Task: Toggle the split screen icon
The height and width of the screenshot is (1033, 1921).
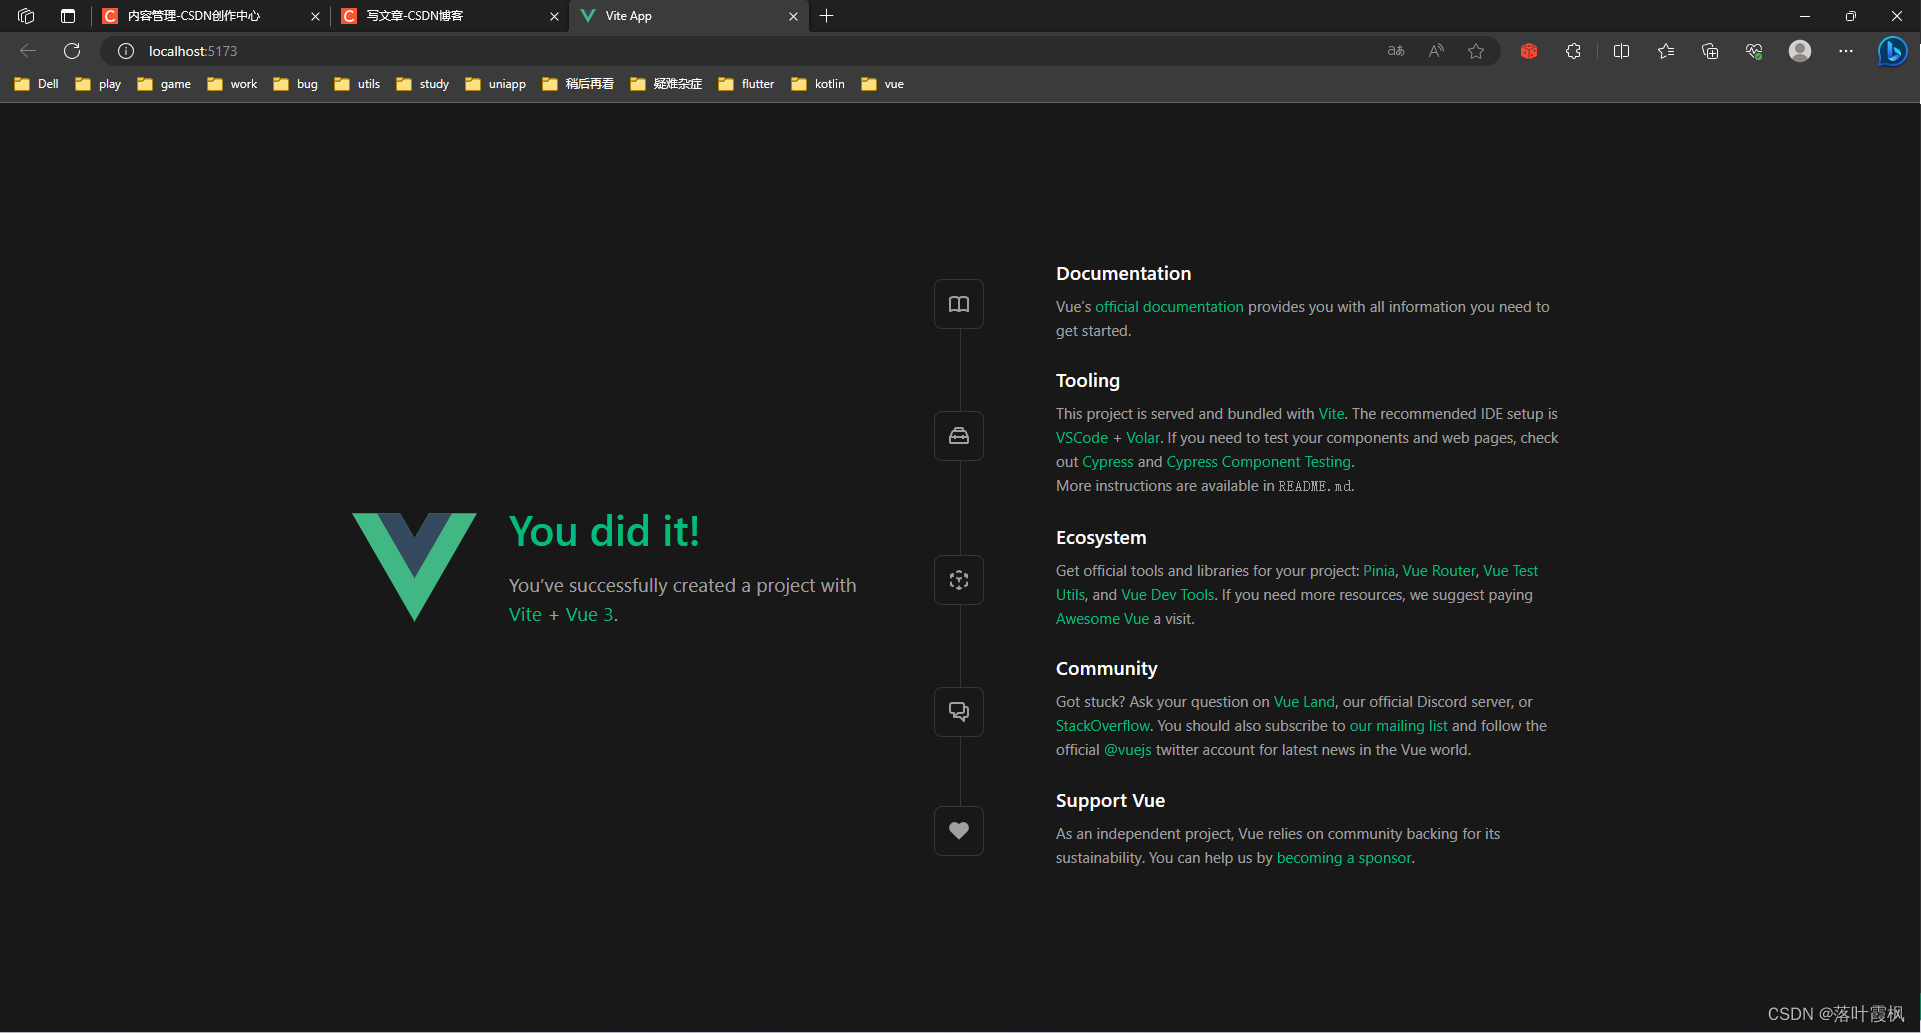Action: click(x=1622, y=51)
